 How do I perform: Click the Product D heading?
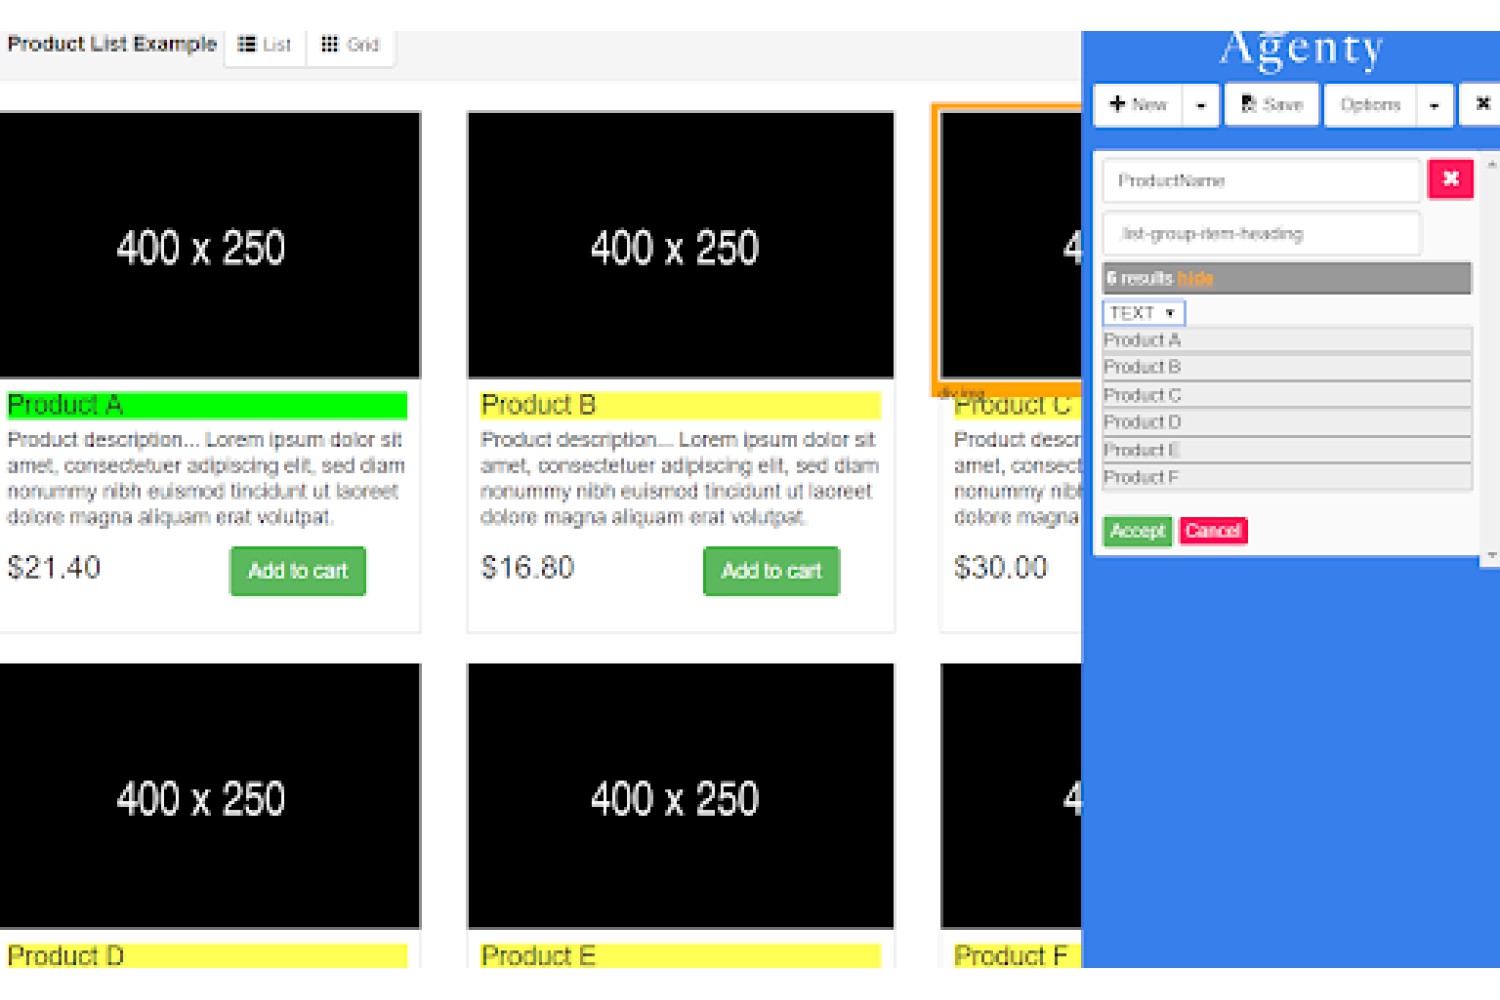(x=207, y=956)
